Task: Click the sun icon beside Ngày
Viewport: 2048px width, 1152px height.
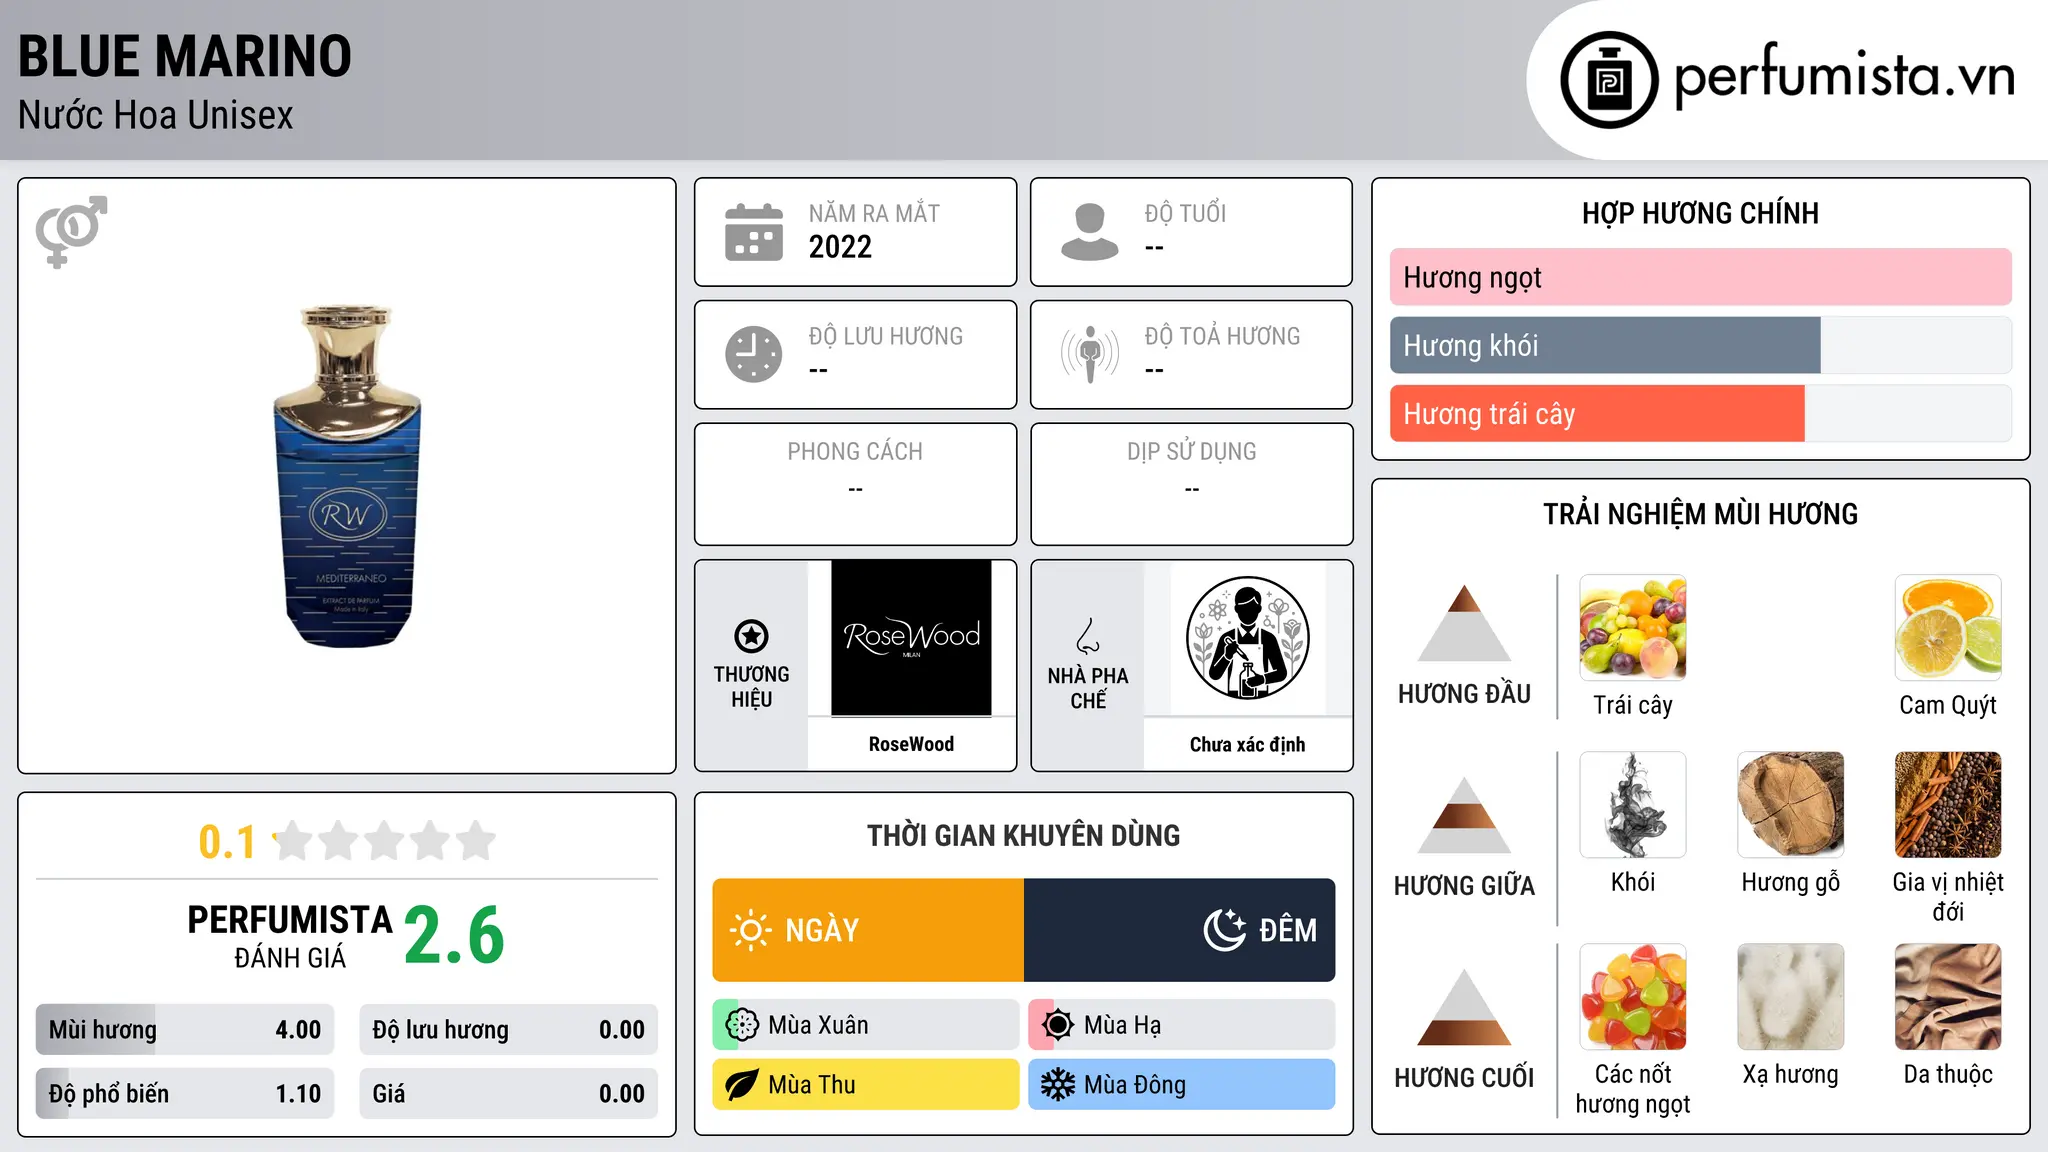Action: click(750, 930)
